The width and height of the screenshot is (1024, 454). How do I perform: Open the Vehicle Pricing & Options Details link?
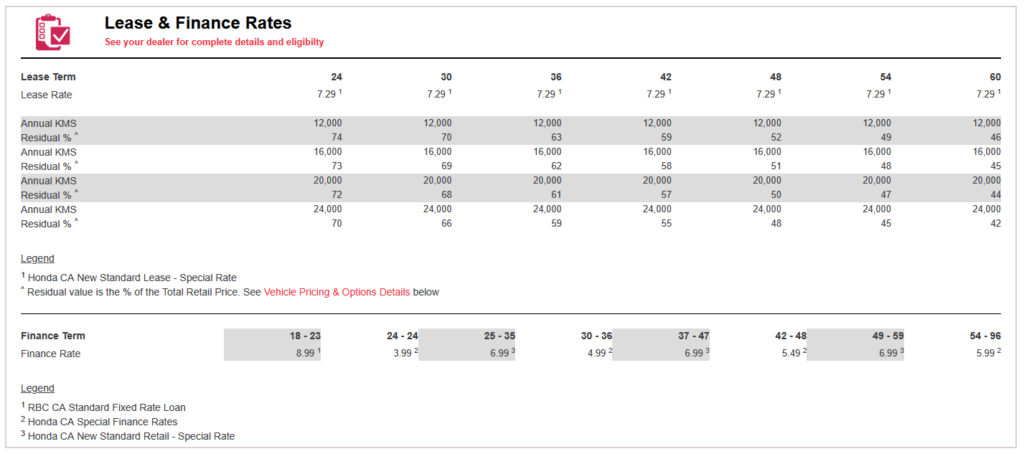[x=337, y=292]
